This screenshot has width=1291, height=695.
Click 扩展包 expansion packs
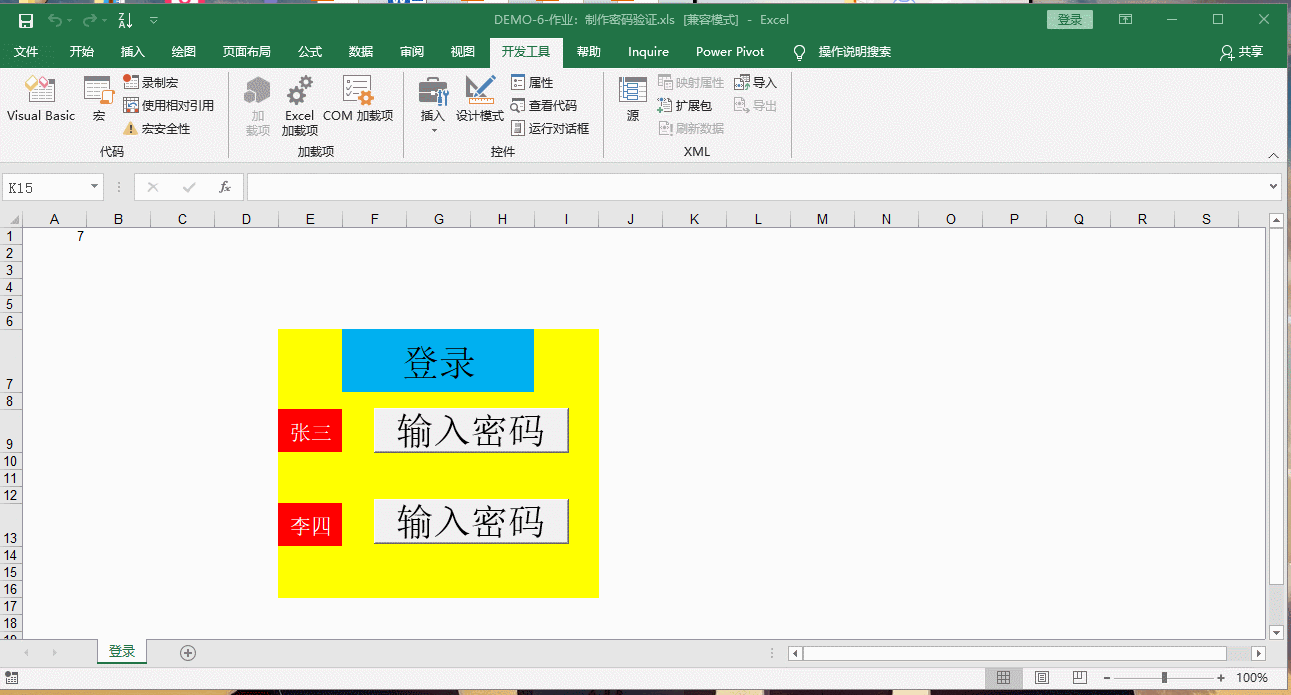point(684,105)
